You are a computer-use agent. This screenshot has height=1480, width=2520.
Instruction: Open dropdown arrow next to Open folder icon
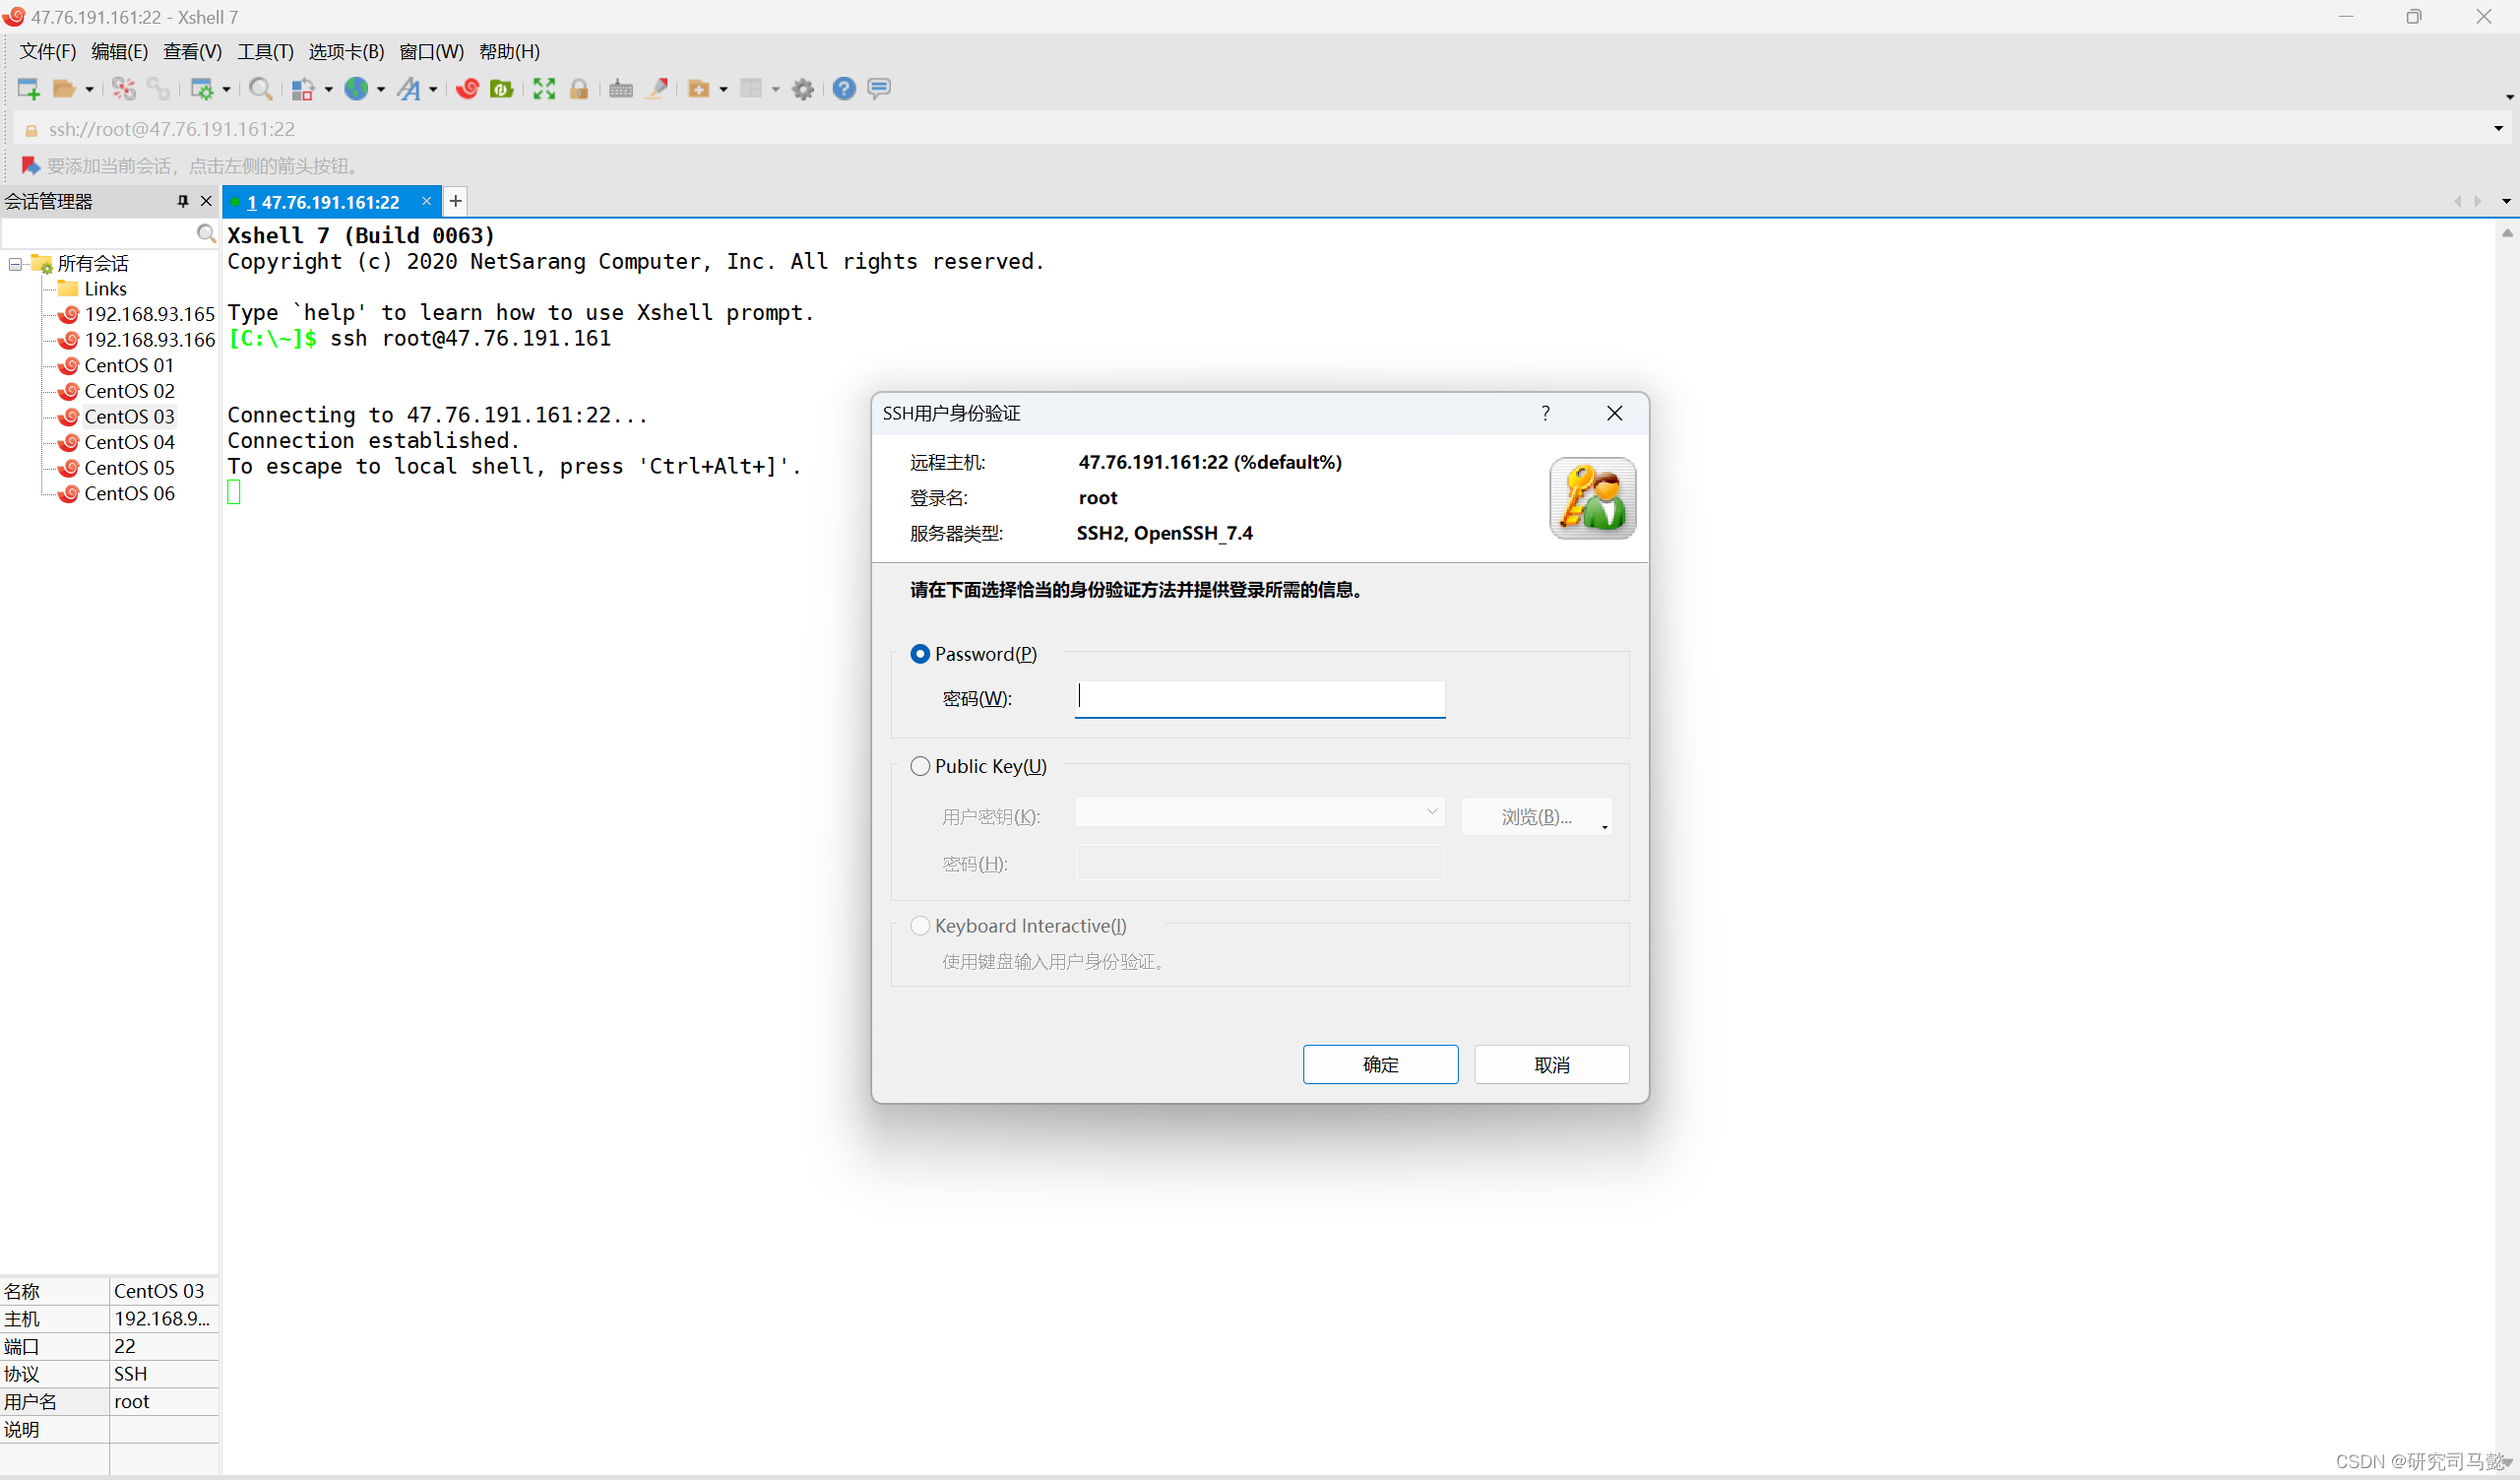89,90
